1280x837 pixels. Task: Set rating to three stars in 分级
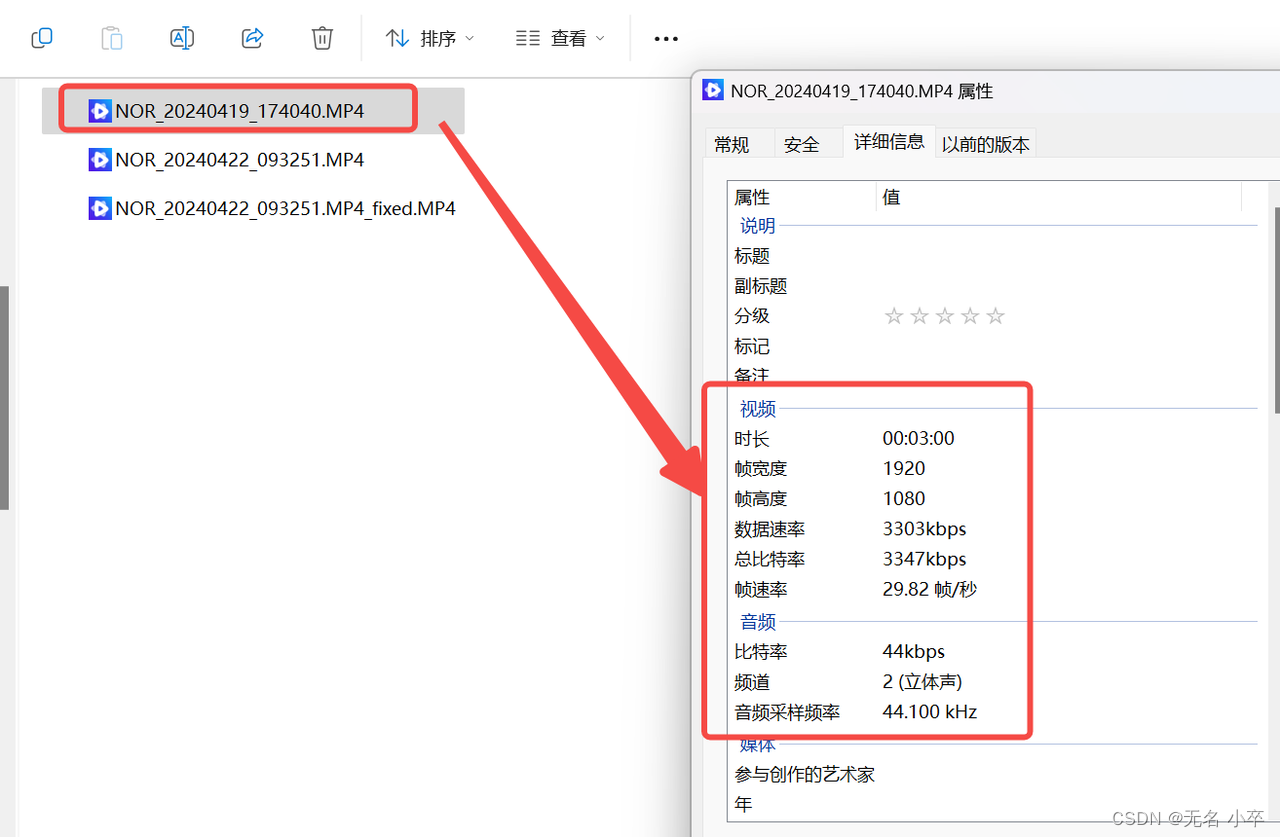[944, 315]
